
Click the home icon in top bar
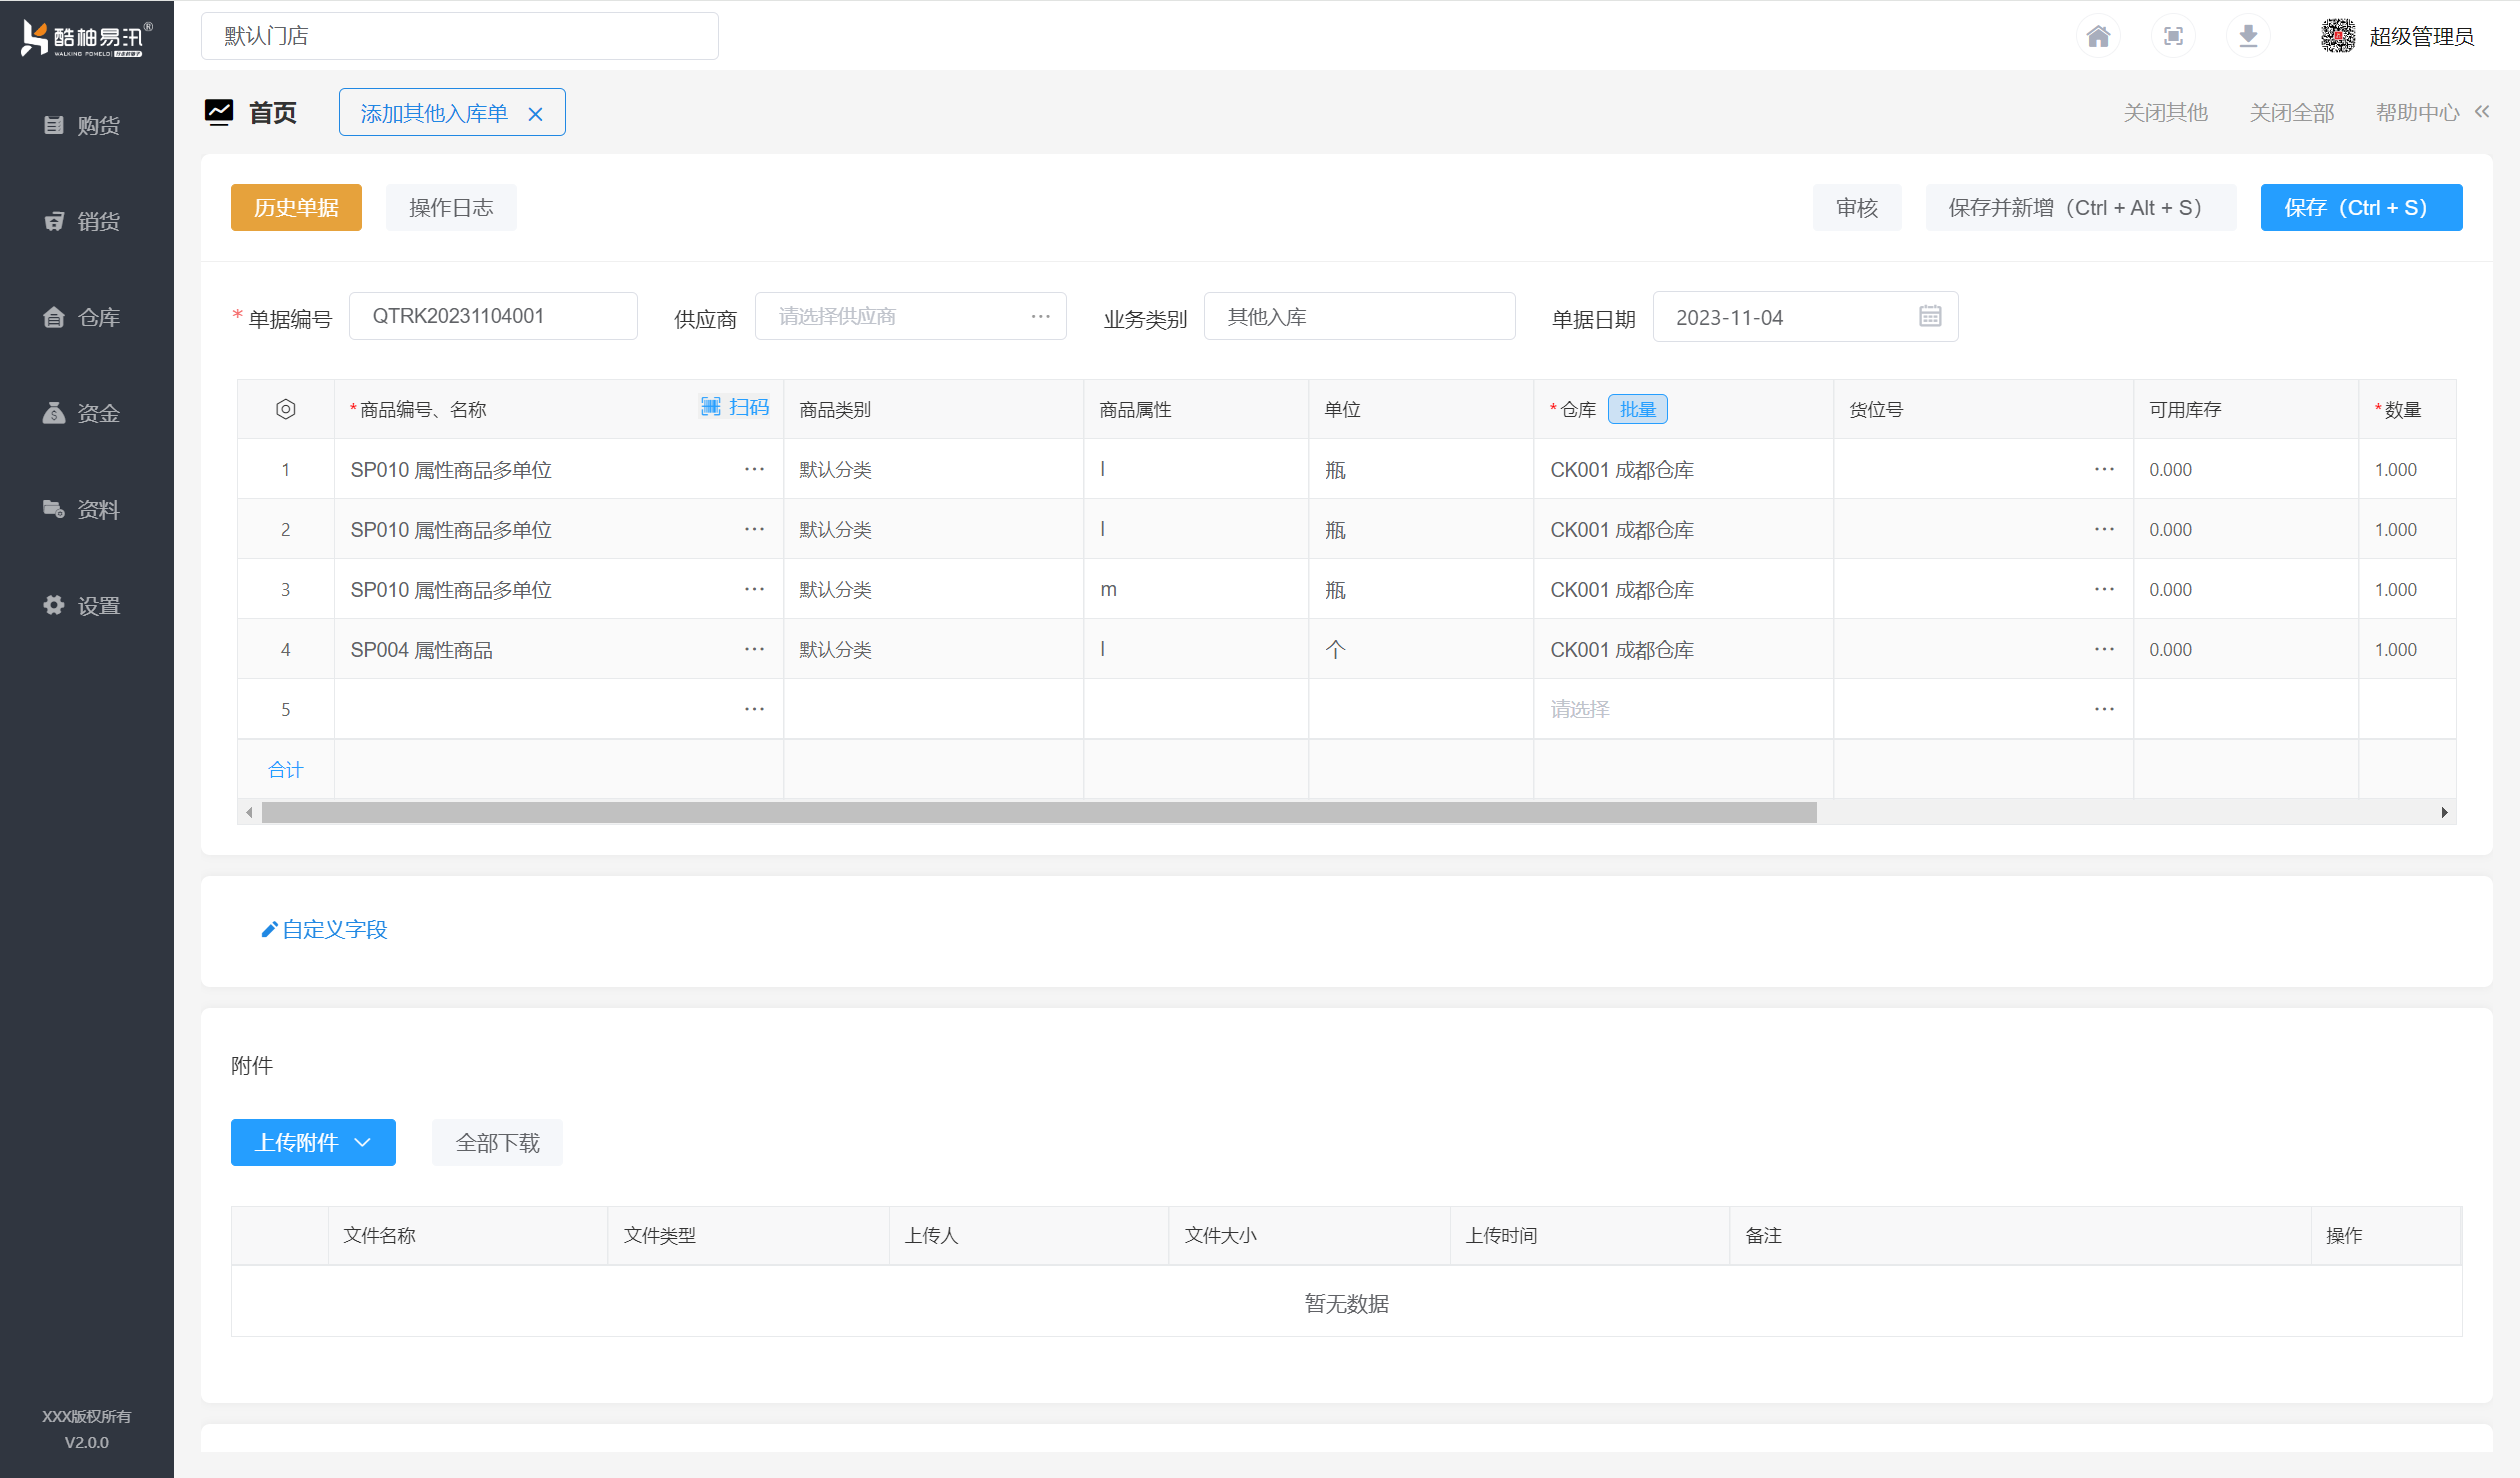coord(2098,37)
